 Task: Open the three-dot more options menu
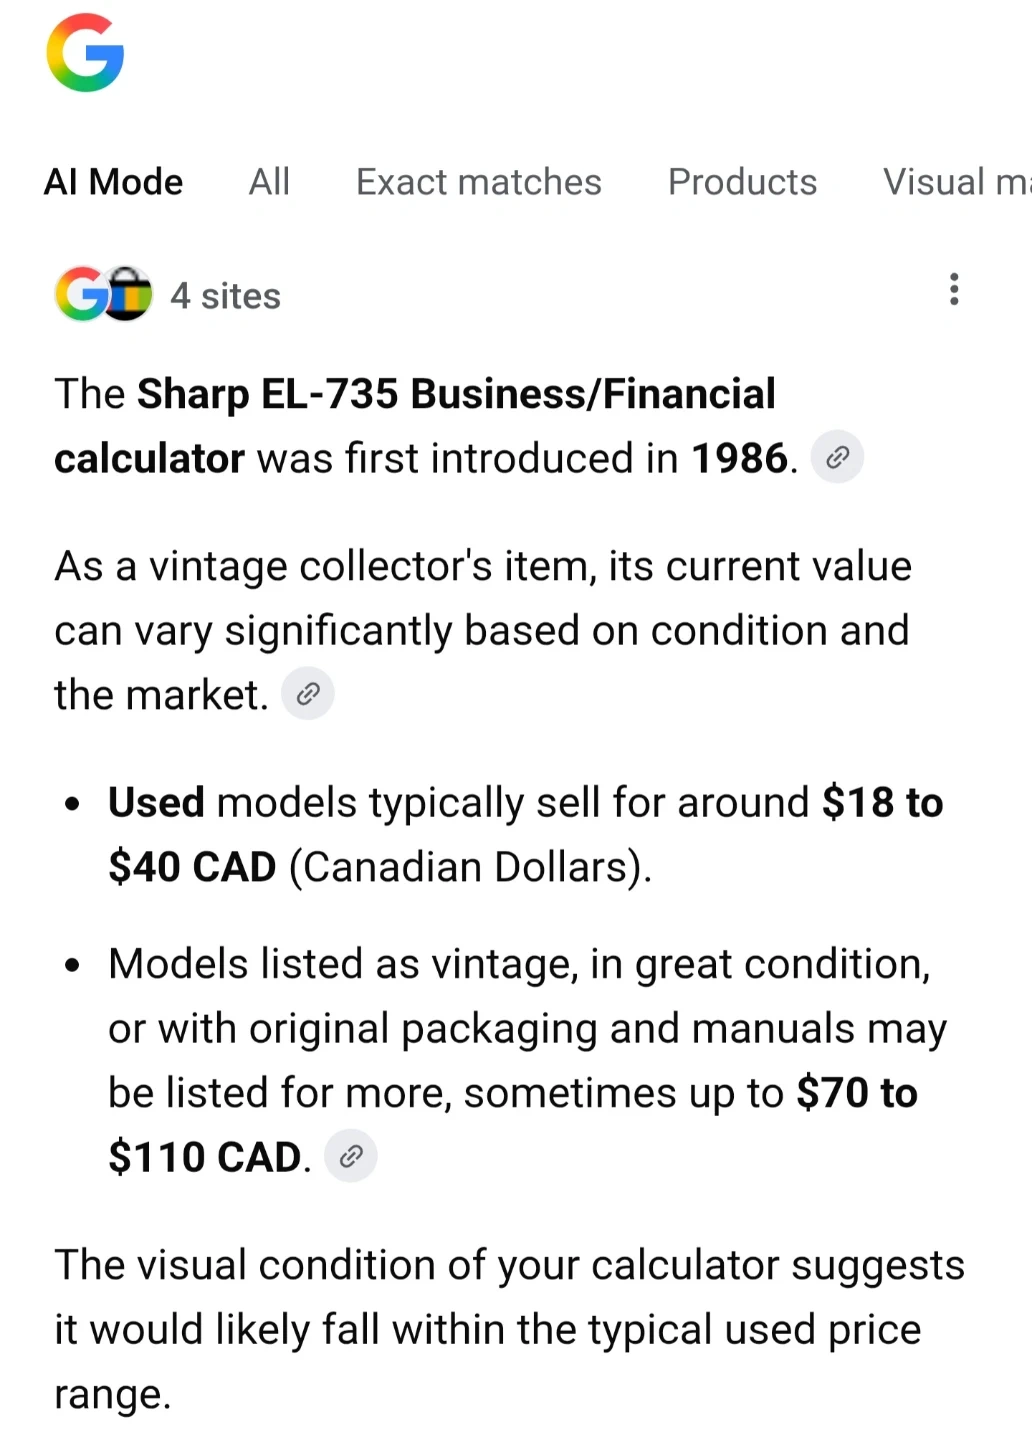click(x=954, y=290)
